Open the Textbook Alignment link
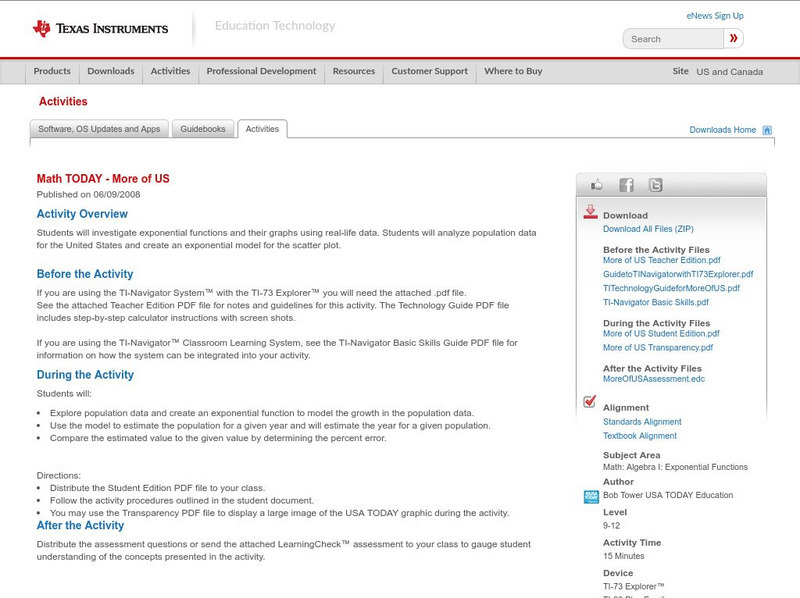The height and width of the screenshot is (598, 800). [x=640, y=436]
